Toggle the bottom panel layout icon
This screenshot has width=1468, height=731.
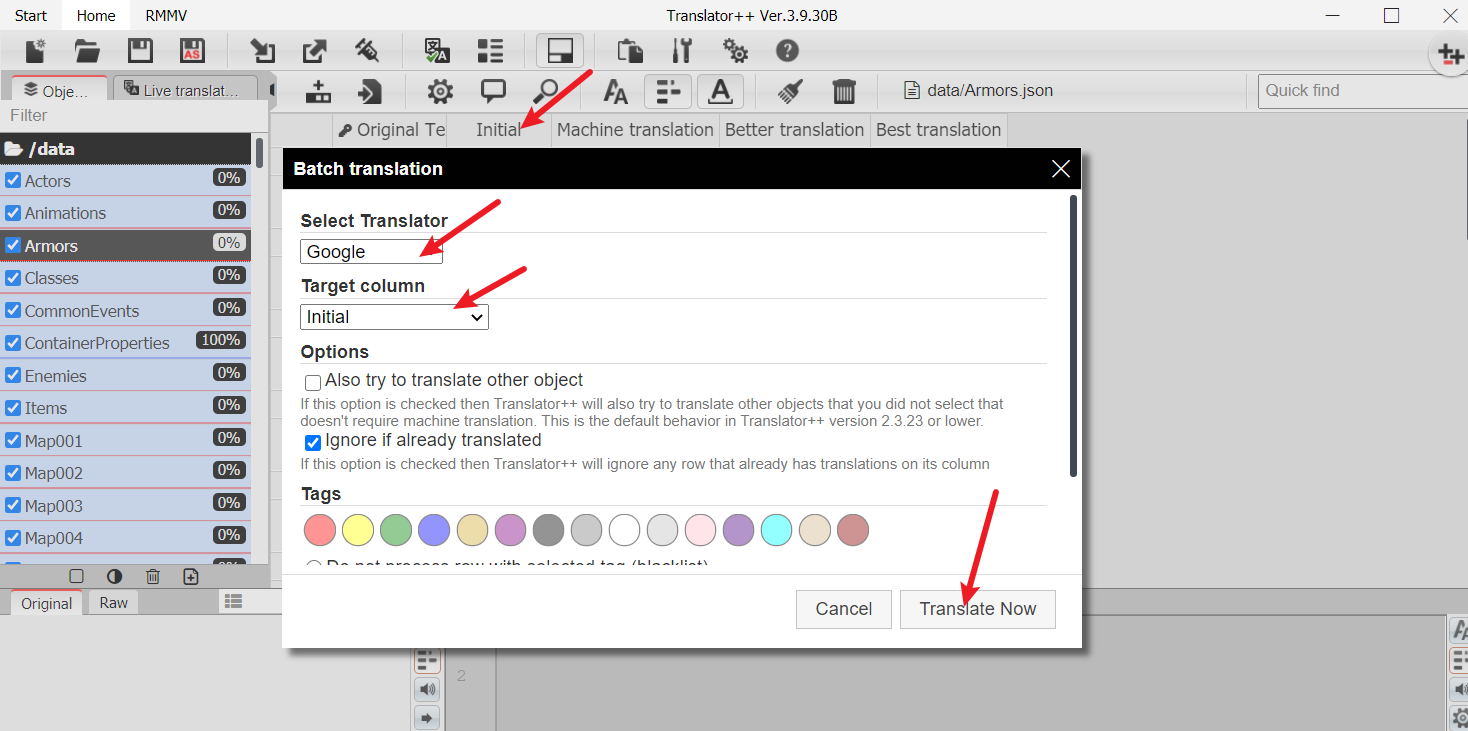click(560, 50)
